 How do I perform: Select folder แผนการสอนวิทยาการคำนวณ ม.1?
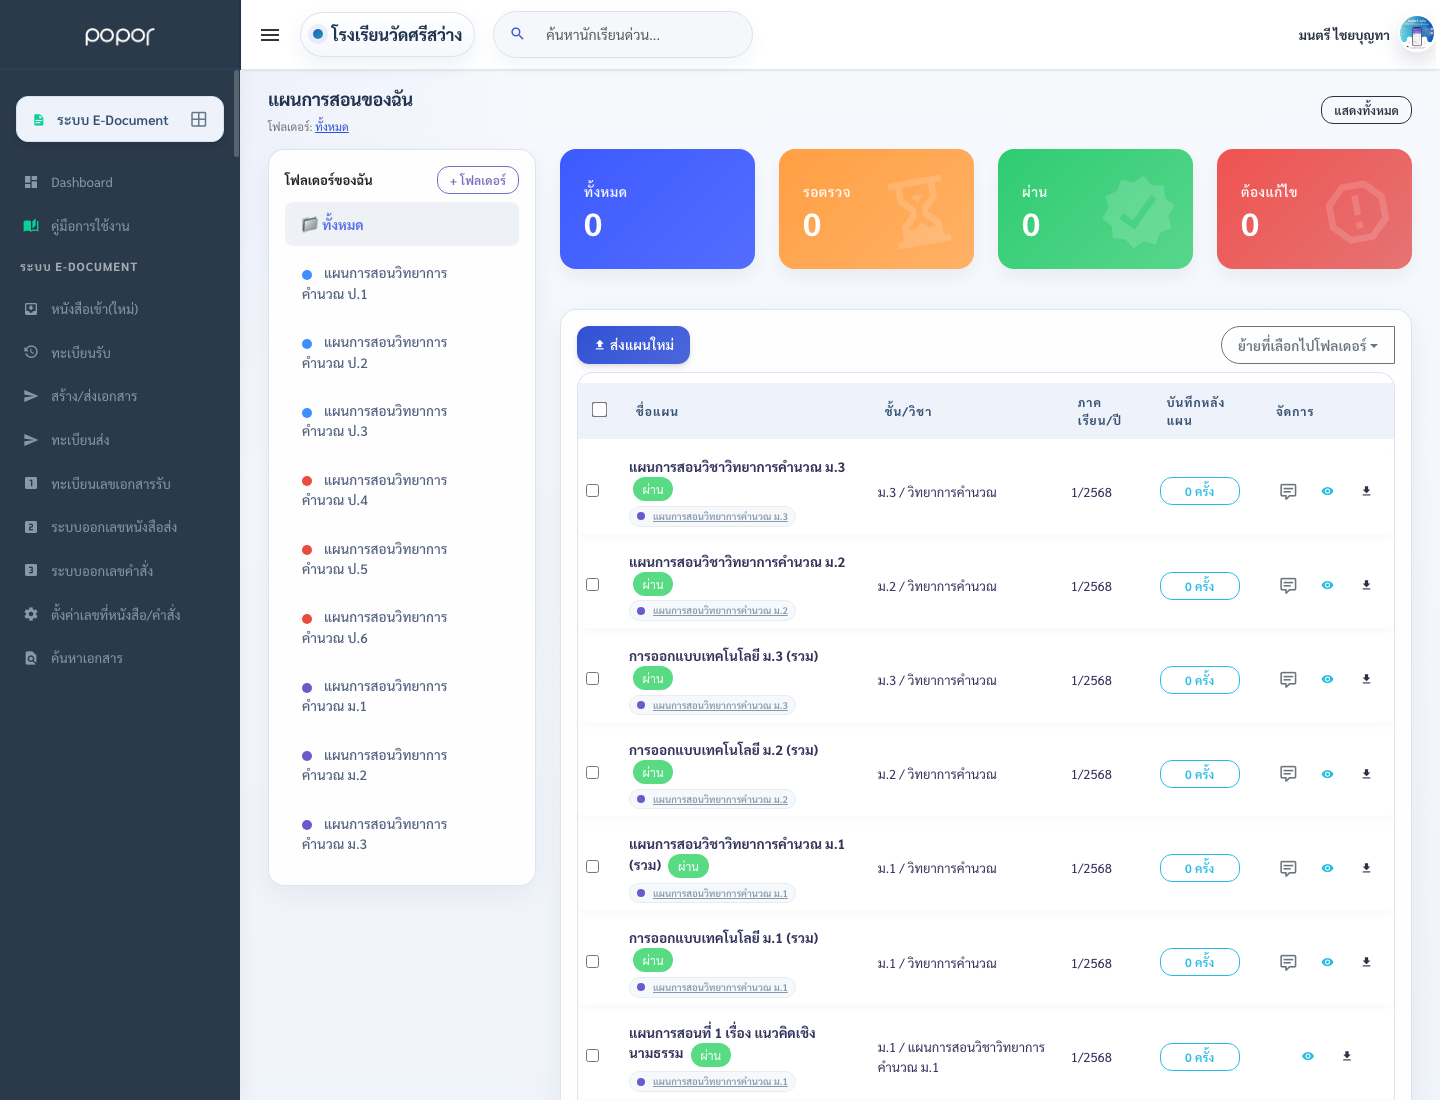[402, 696]
